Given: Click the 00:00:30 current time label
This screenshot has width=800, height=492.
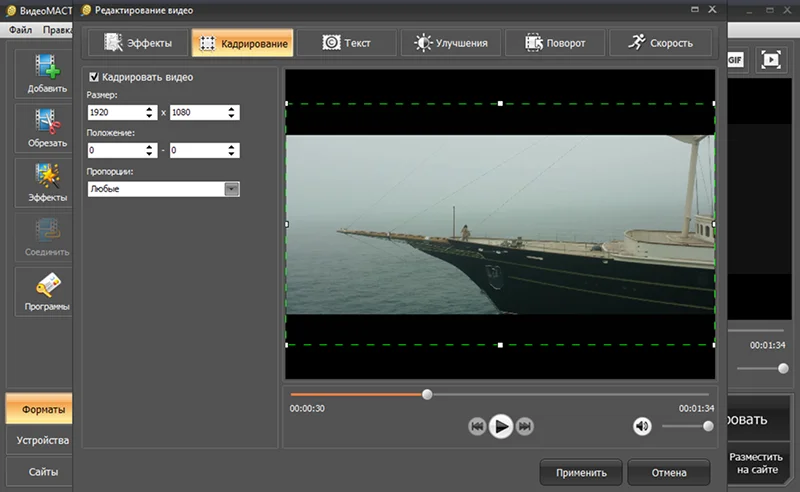Looking at the screenshot, I should 307,408.
